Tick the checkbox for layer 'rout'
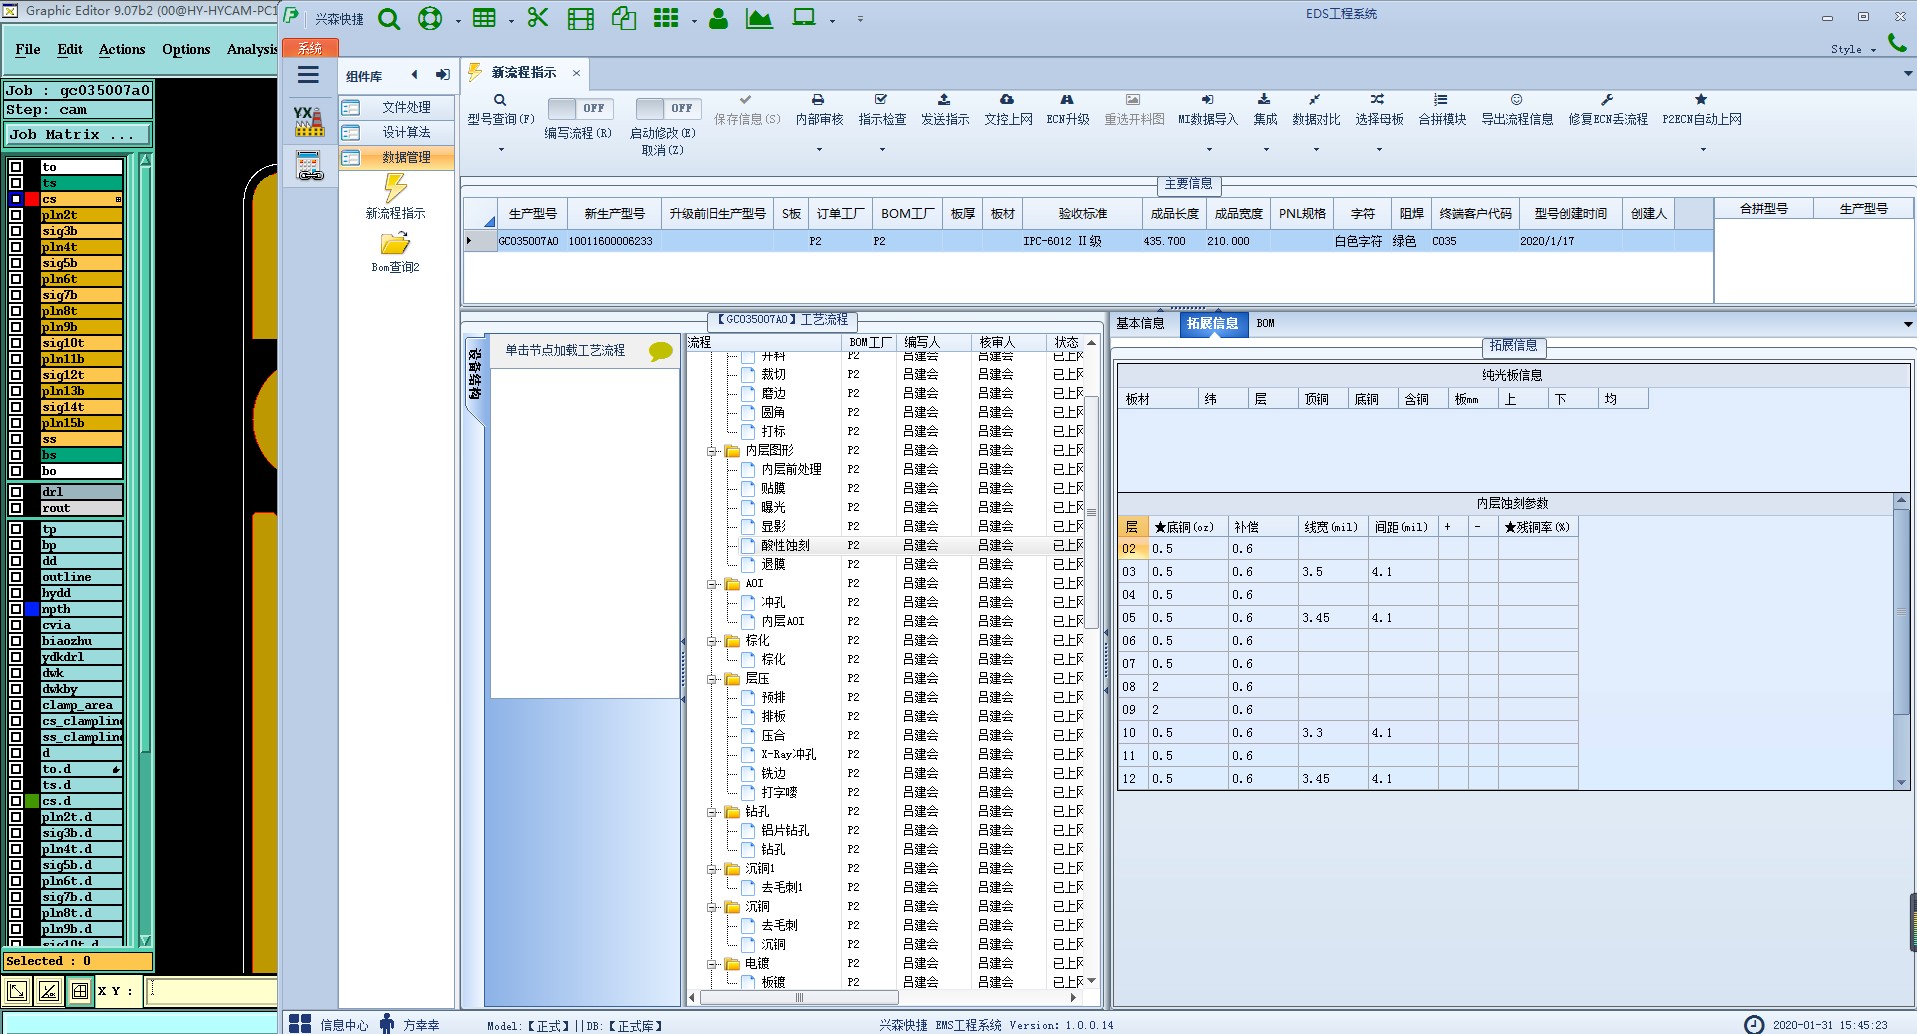1917x1034 pixels. pyautogui.click(x=16, y=508)
